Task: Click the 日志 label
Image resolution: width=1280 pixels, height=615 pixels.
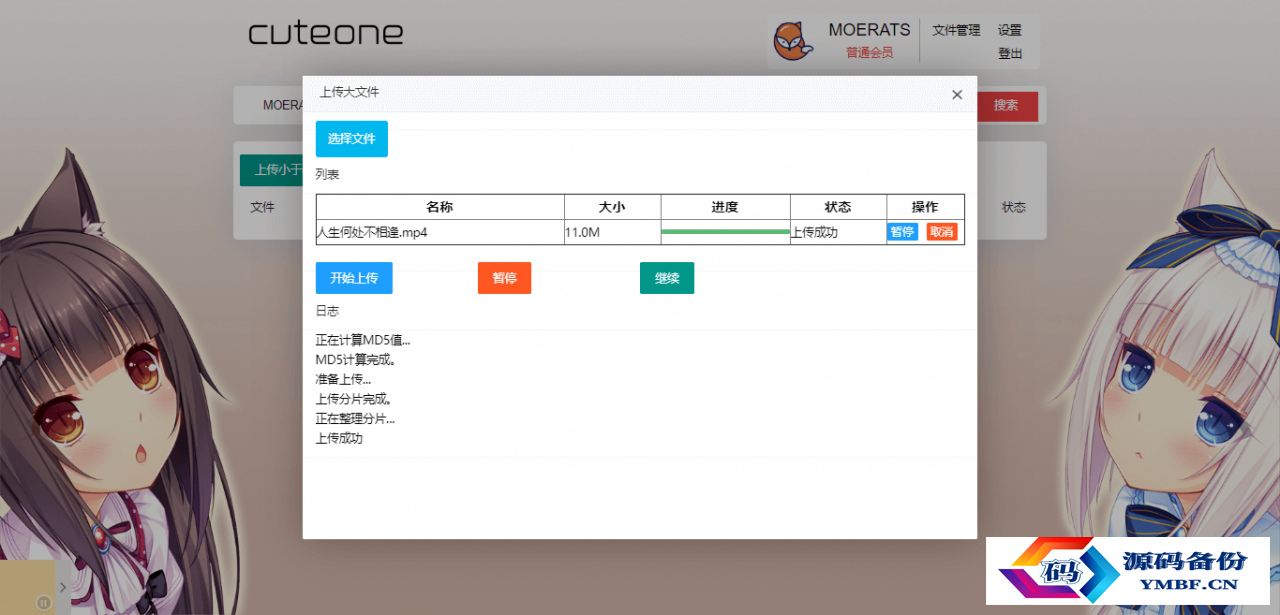Action: point(328,311)
